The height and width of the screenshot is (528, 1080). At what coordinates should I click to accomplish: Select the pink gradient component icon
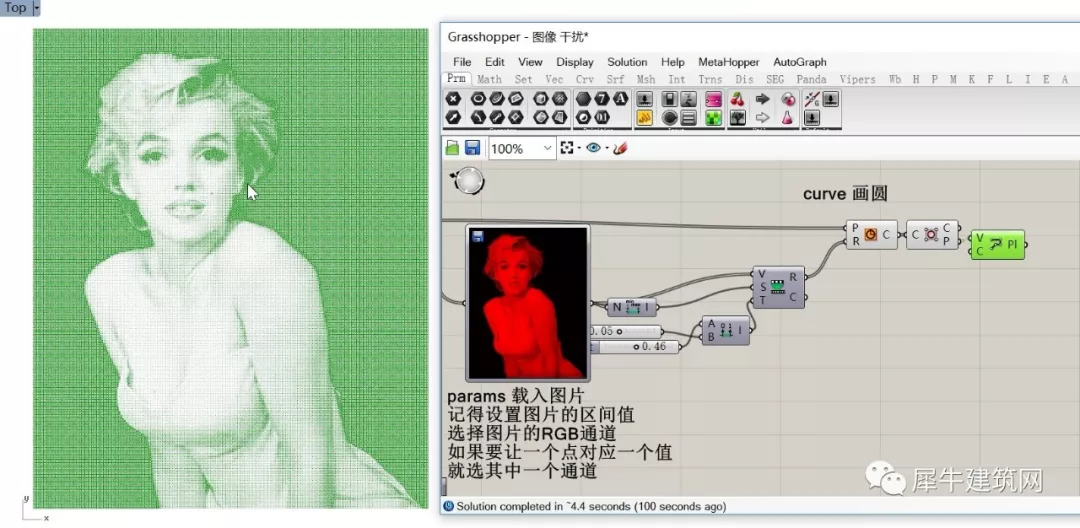[x=714, y=99]
